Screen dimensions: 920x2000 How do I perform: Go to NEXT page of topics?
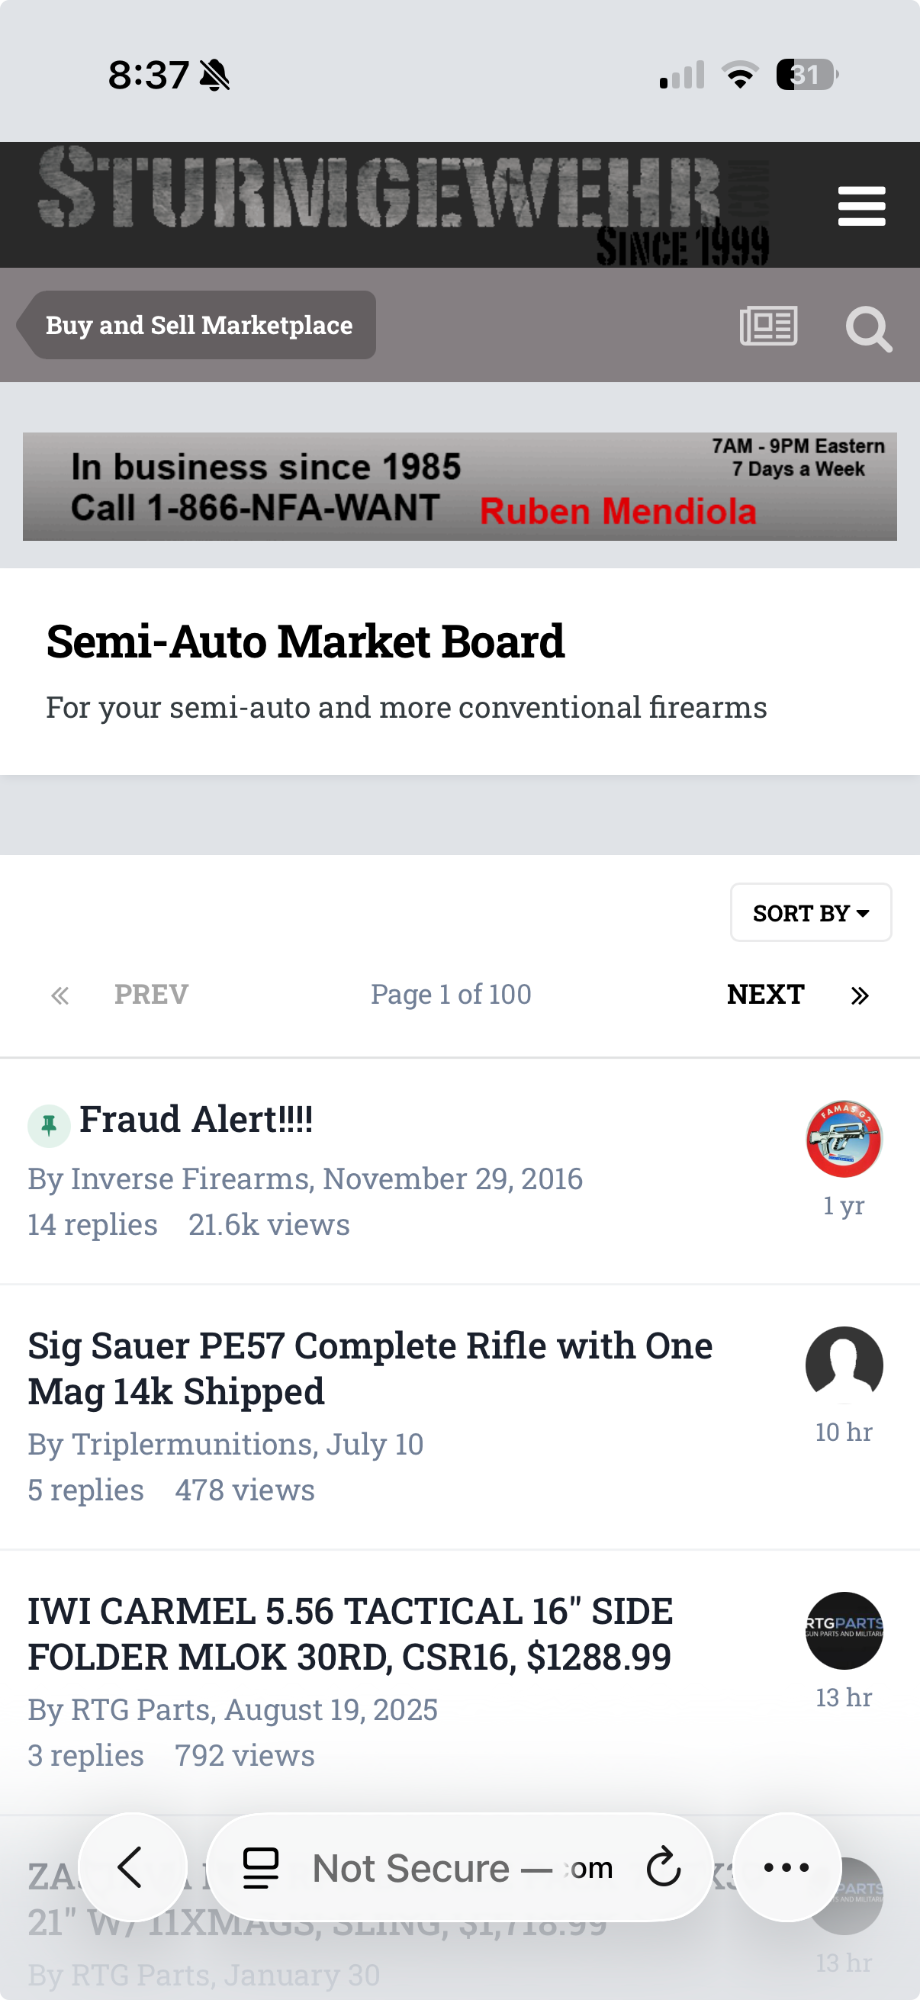coord(766,994)
